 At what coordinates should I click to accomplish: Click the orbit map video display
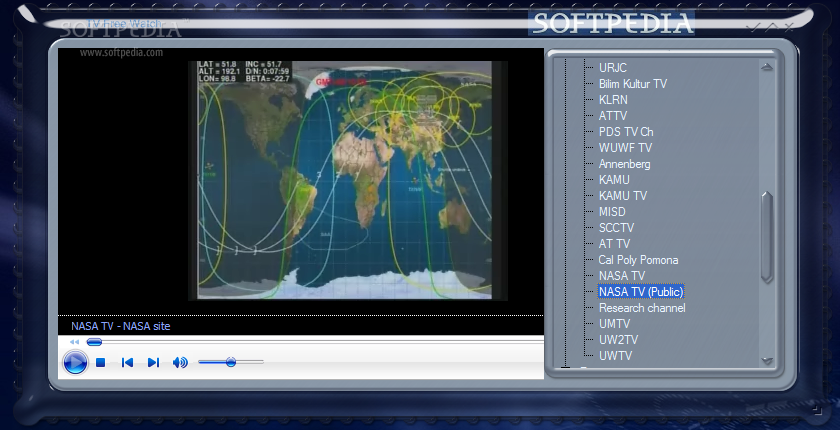[x=347, y=179]
